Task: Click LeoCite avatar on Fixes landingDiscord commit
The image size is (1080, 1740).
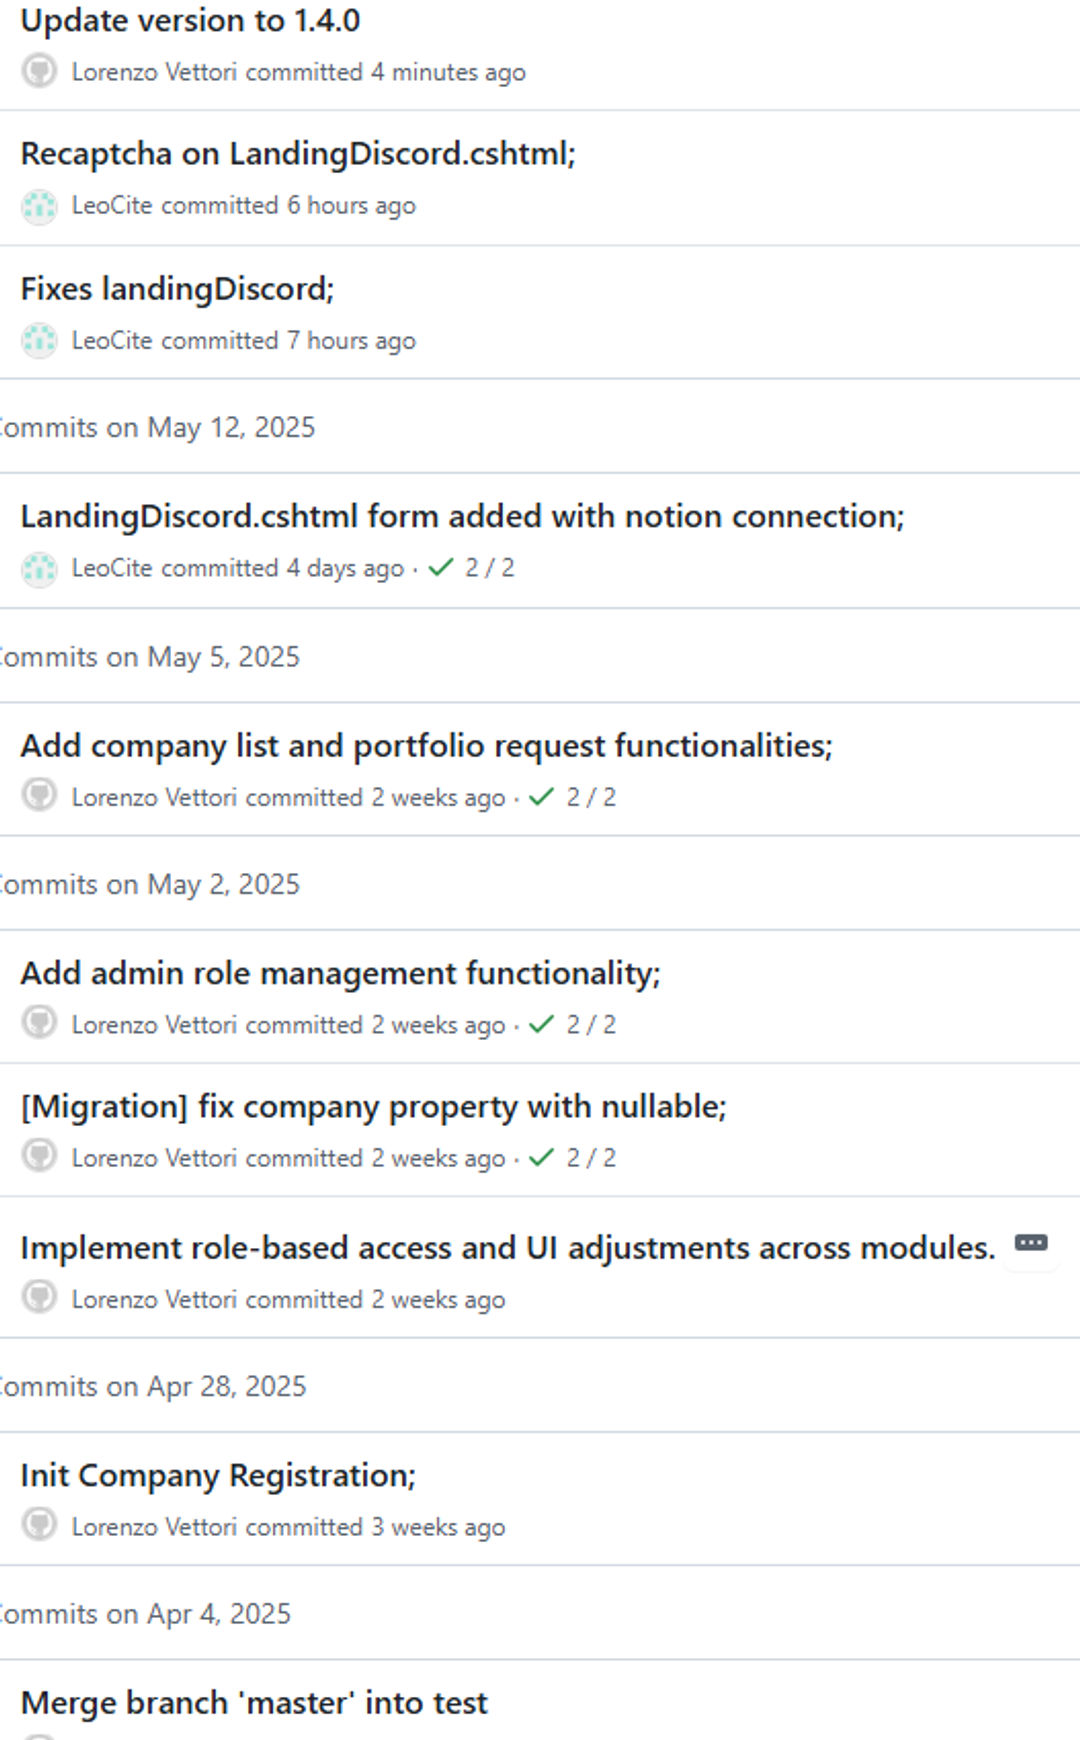Action: pyautogui.click(x=39, y=341)
